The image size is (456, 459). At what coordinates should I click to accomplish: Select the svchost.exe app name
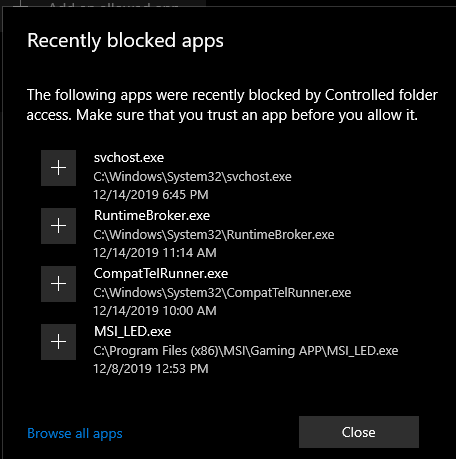(129, 157)
